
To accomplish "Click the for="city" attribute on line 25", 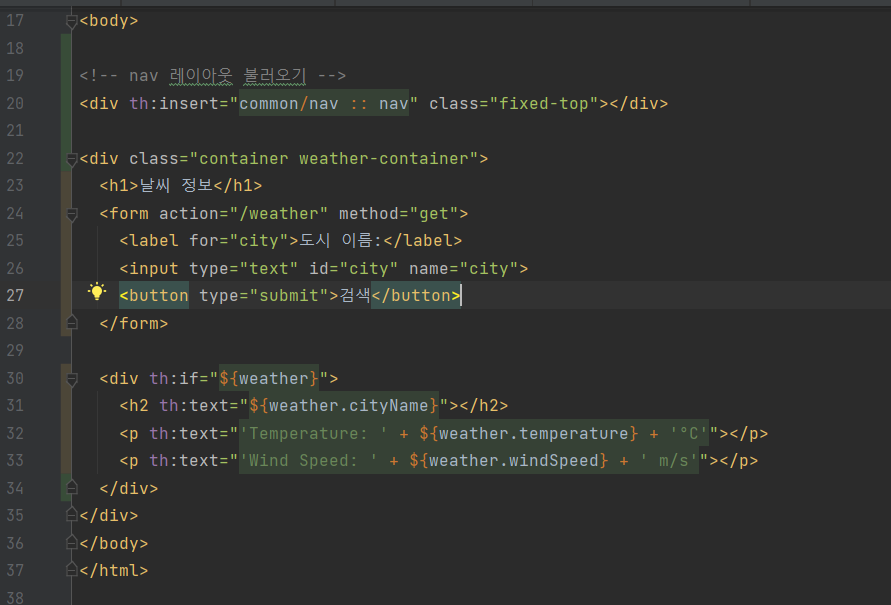I will click(239, 241).
